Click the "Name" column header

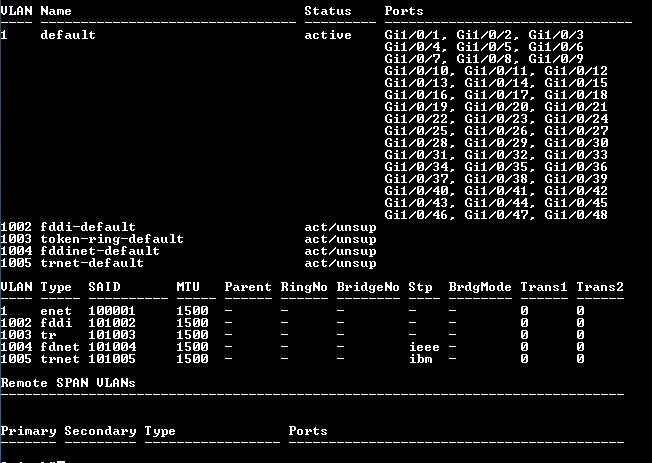coord(56,11)
